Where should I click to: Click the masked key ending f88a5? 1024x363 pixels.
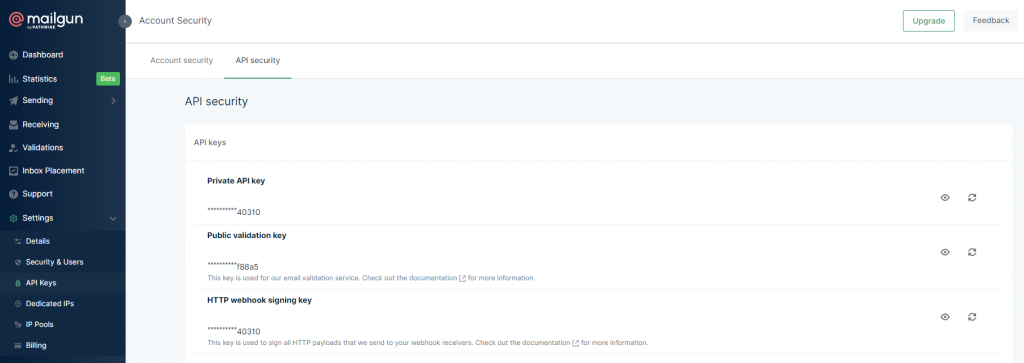[233, 266]
